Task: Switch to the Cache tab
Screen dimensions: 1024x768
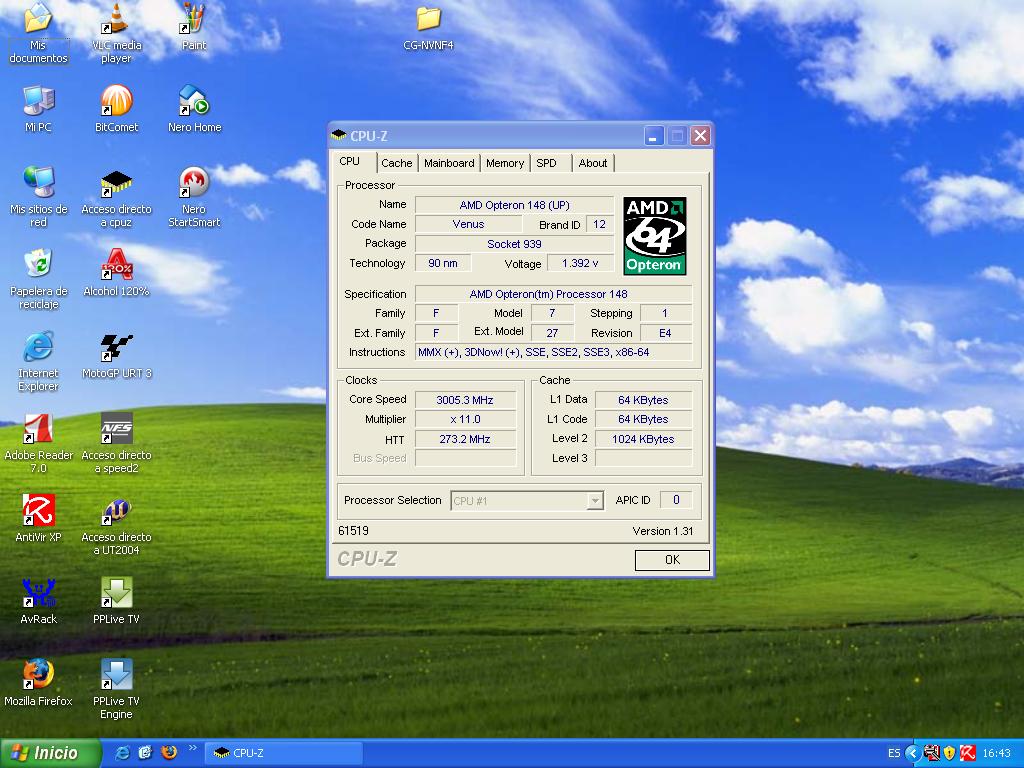Action: 396,163
